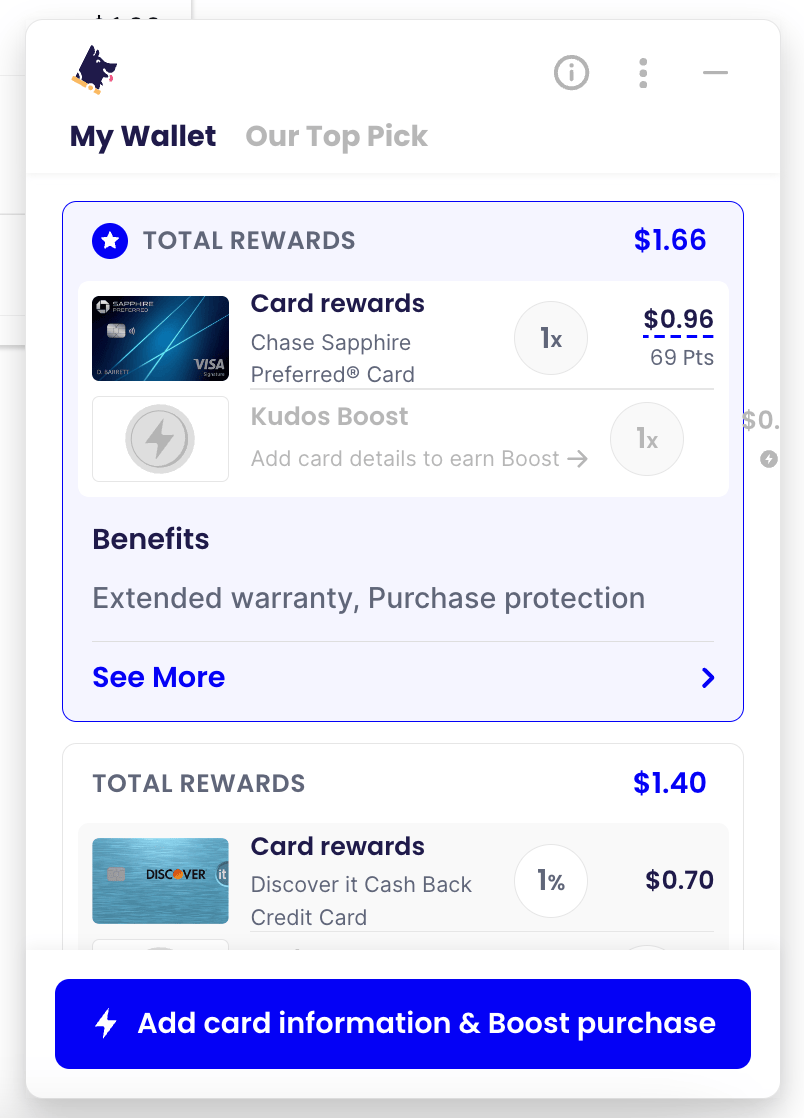Click the 1x multiplier badge for Card rewards

click(550, 338)
